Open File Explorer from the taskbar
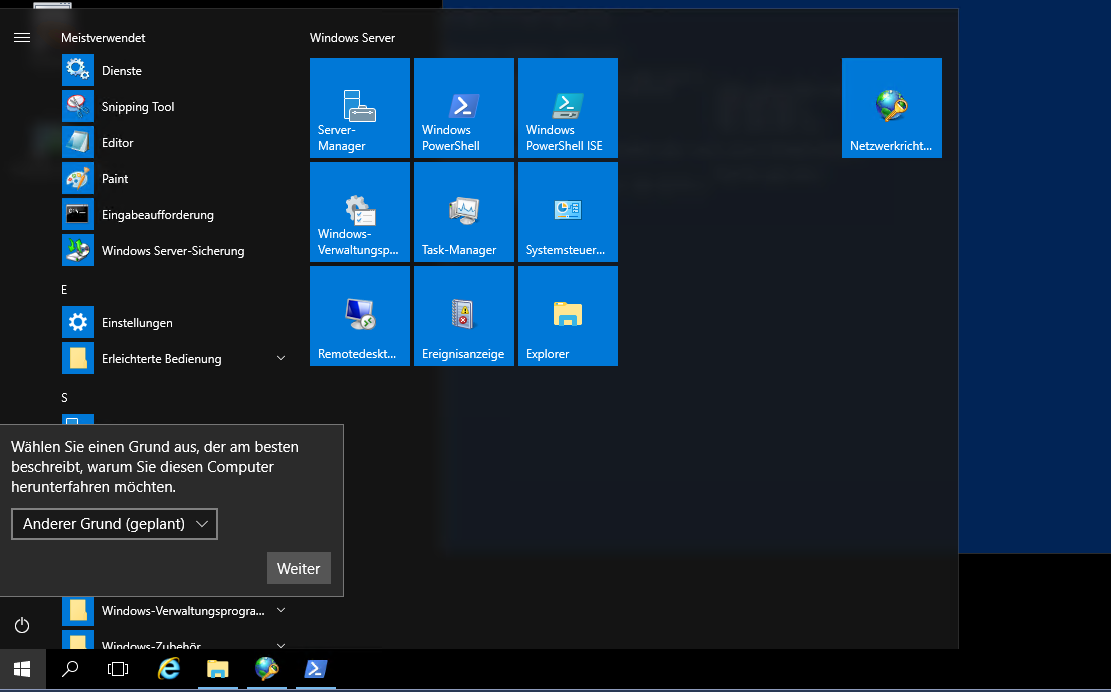This screenshot has width=1111, height=692. click(x=218, y=669)
